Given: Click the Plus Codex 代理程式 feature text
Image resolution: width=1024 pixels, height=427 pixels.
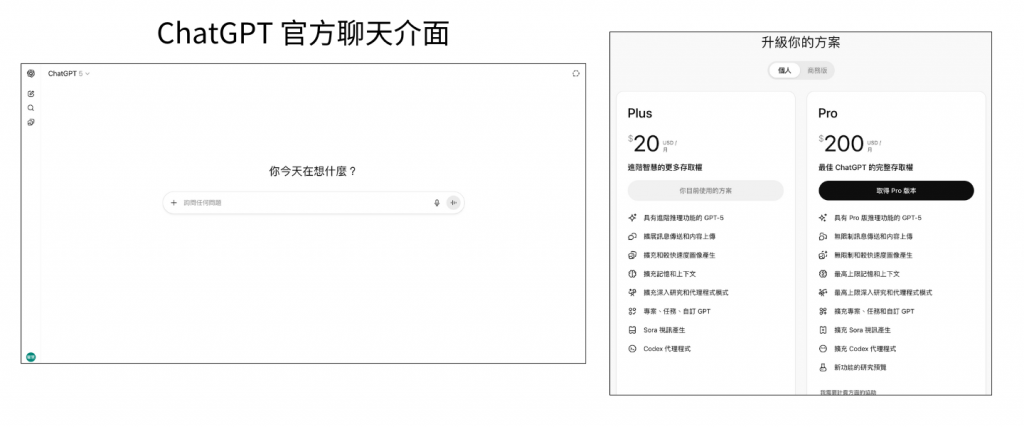Looking at the screenshot, I should click(x=667, y=349).
